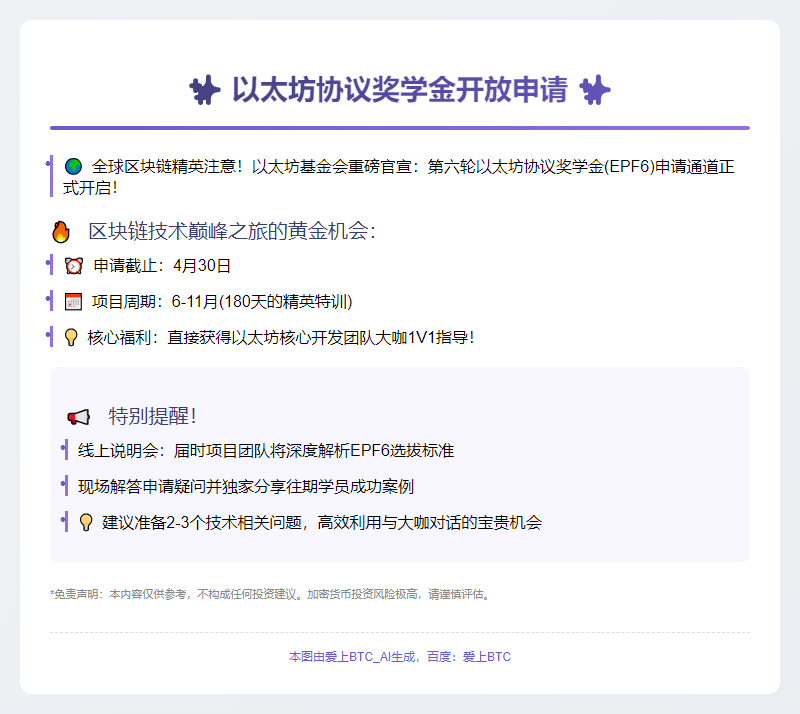This screenshot has height=714, width=800.
Task: Click the 核心福利 line of text
Action: click(x=281, y=337)
